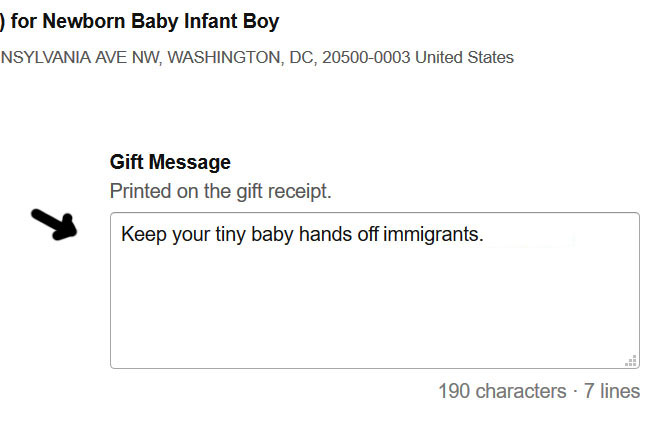Click the "7 lines" limit text
Viewport: 657px width, 445px height.
tap(610, 391)
